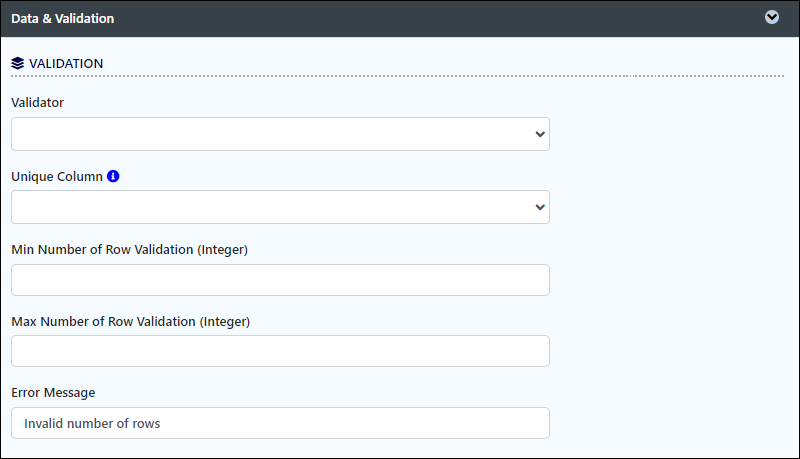Viewport: 800px width, 459px height.
Task: Click the Unique Column label text
Action: click(57, 176)
